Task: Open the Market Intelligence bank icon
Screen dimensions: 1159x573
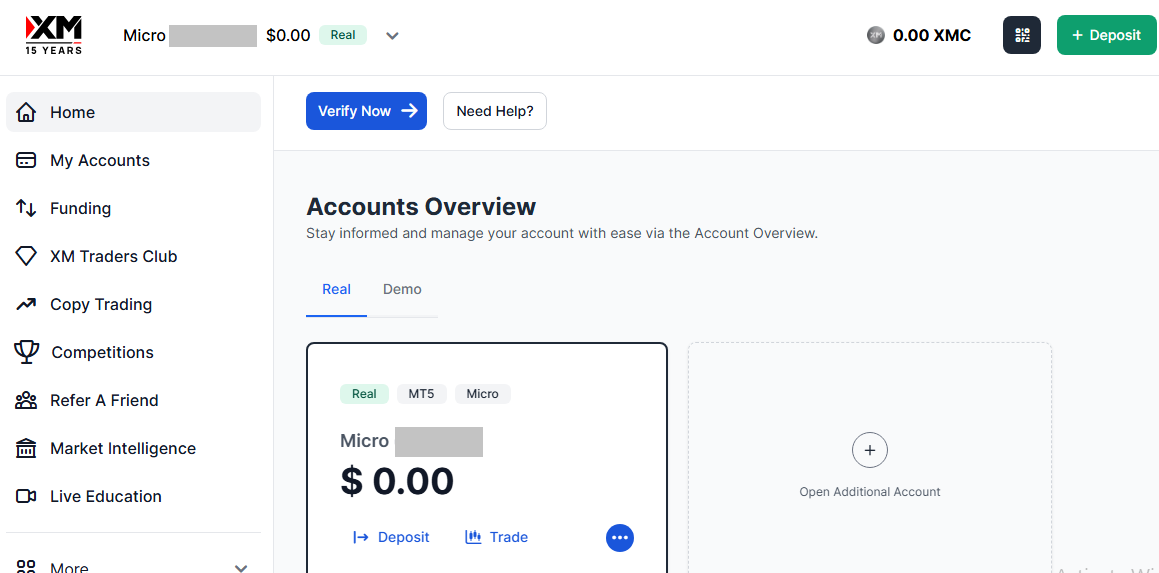Action: point(27,448)
